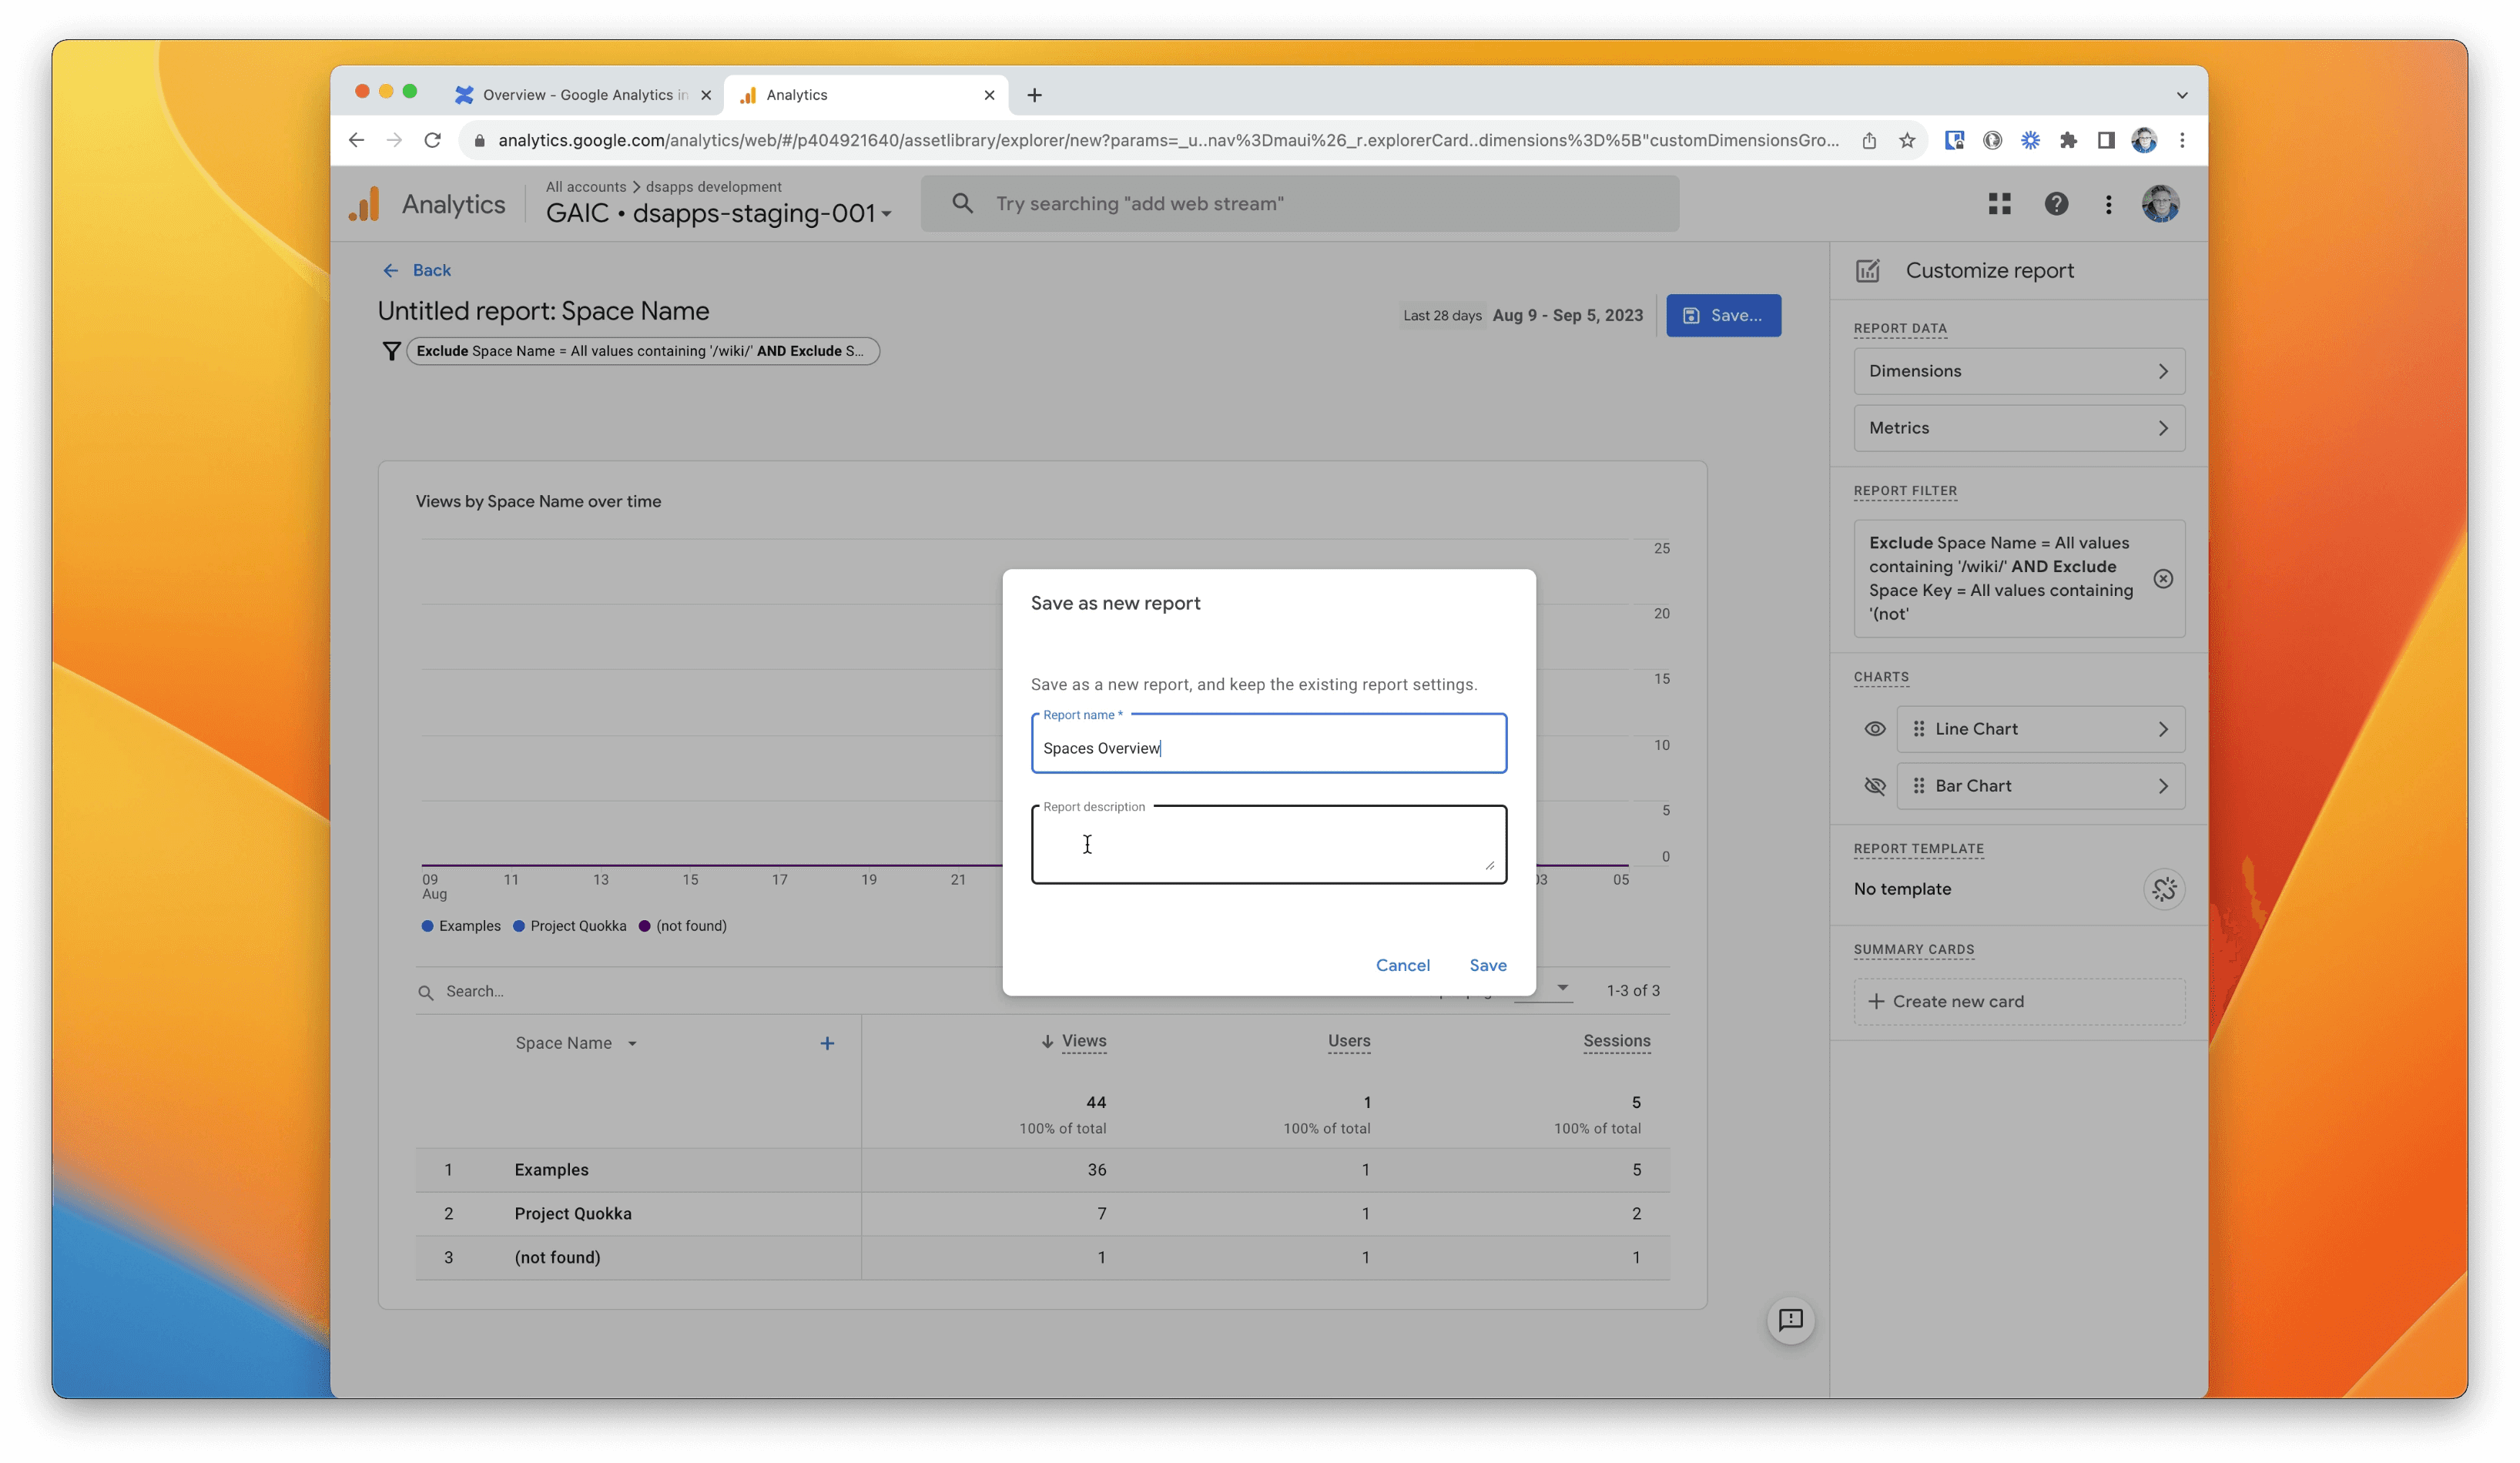Image resolution: width=2520 pixels, height=1463 pixels.
Task: Click the Exclude Space Name filter chip
Action: tap(642, 351)
